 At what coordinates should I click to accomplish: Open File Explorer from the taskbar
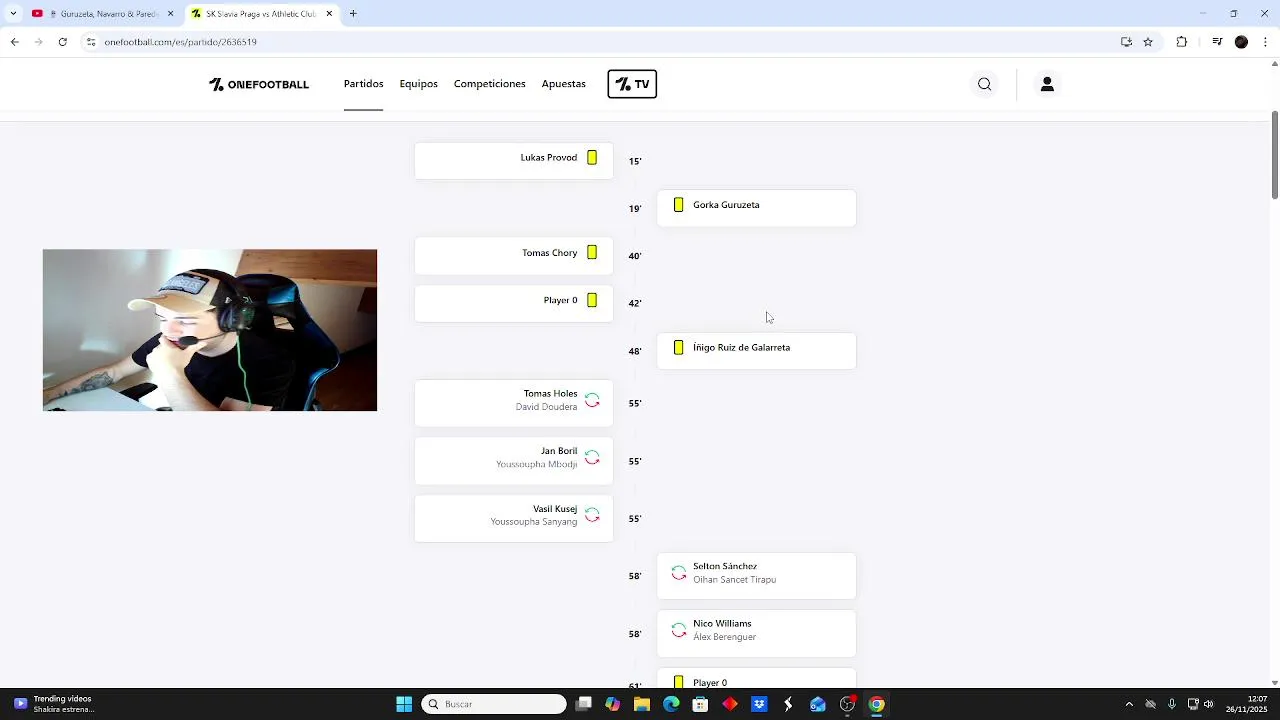point(642,704)
